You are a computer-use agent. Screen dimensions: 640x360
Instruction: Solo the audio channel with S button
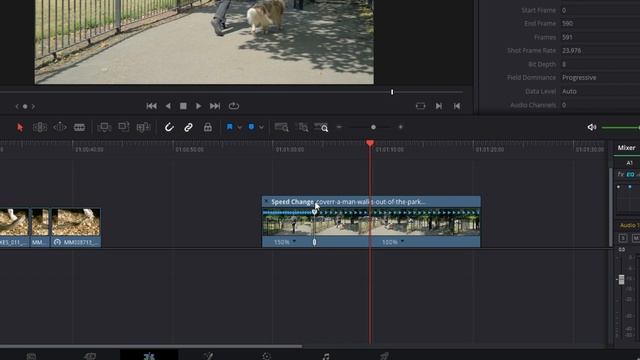click(623, 238)
